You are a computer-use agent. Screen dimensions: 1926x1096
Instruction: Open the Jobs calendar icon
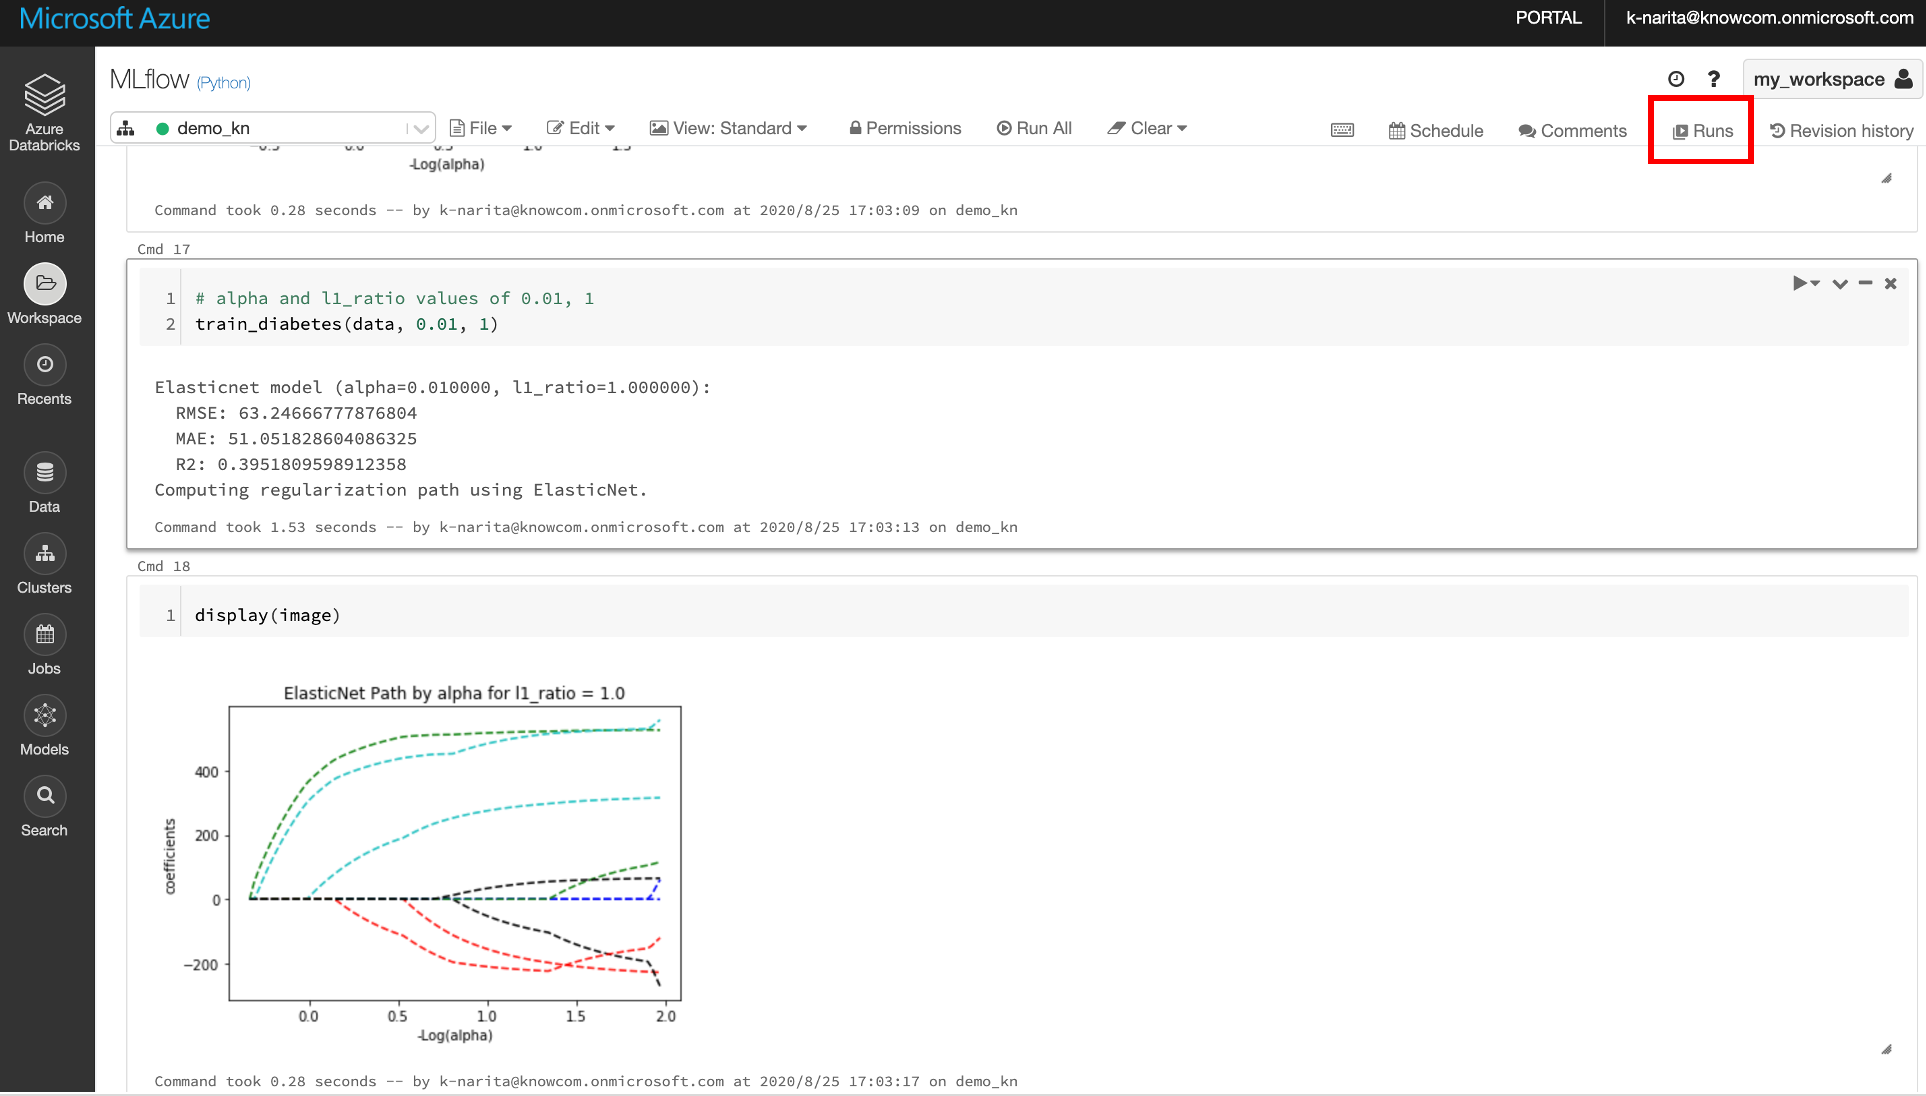click(x=44, y=635)
